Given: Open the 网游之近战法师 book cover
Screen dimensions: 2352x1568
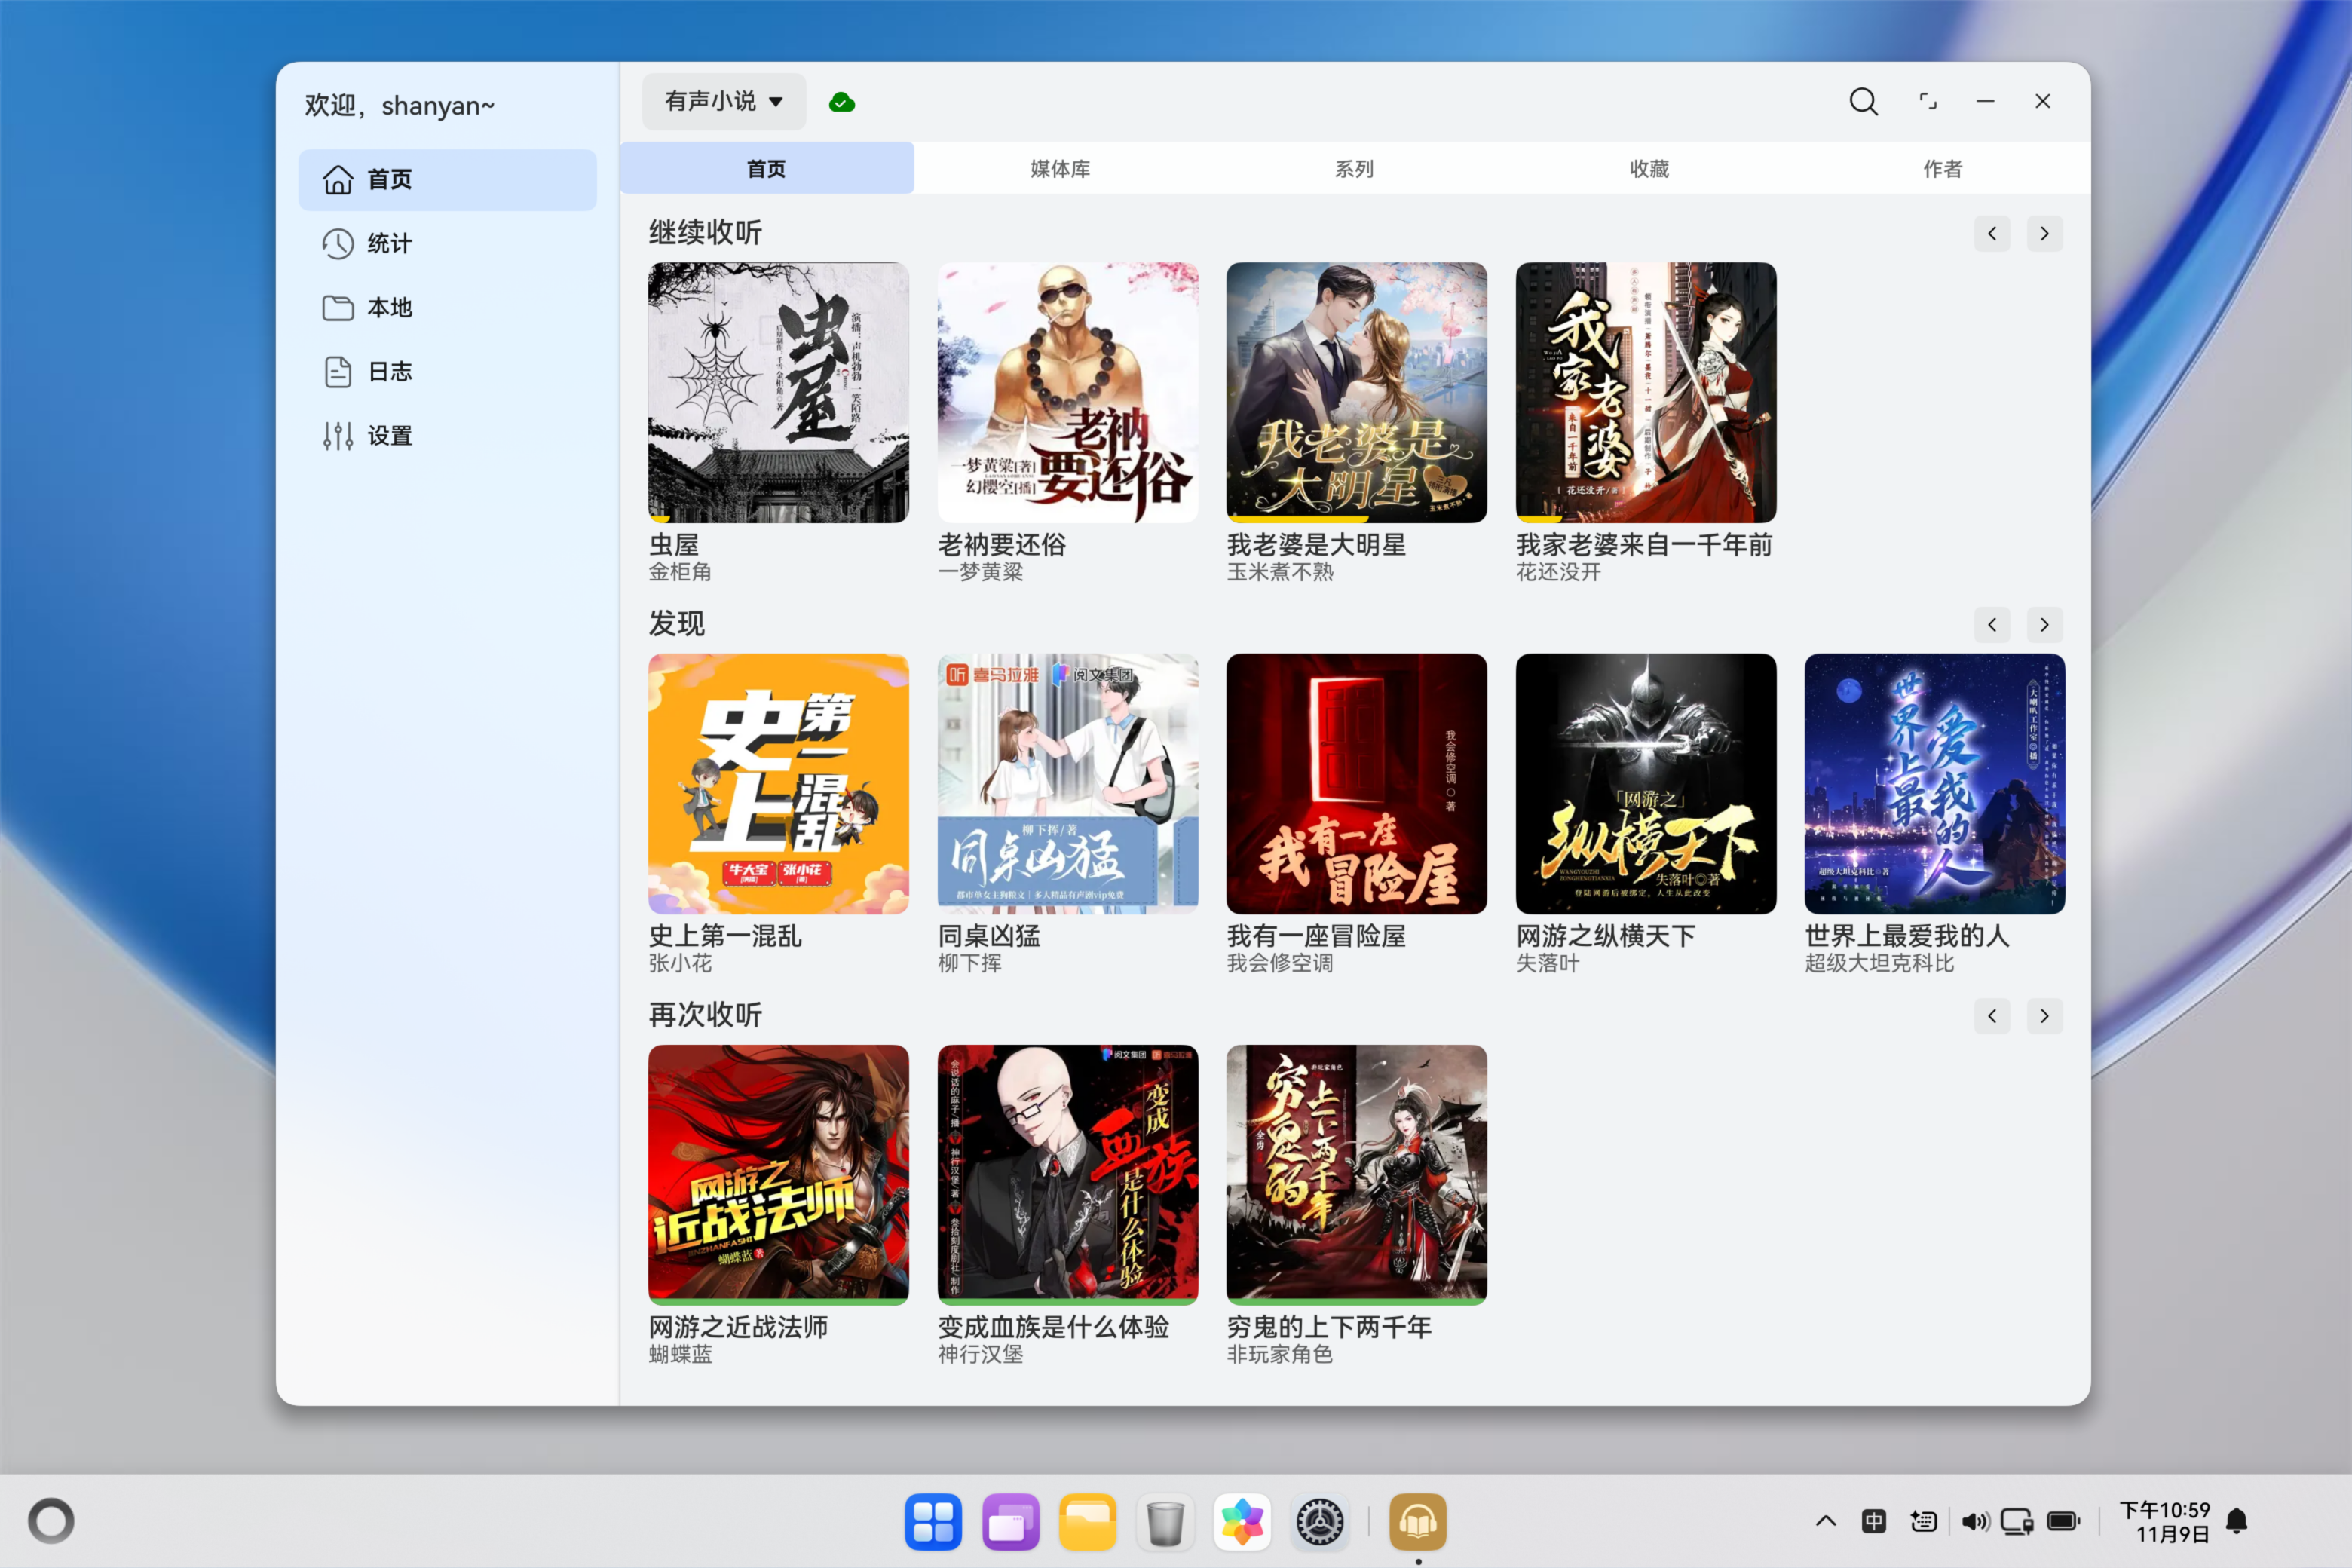Looking at the screenshot, I should (x=778, y=1175).
